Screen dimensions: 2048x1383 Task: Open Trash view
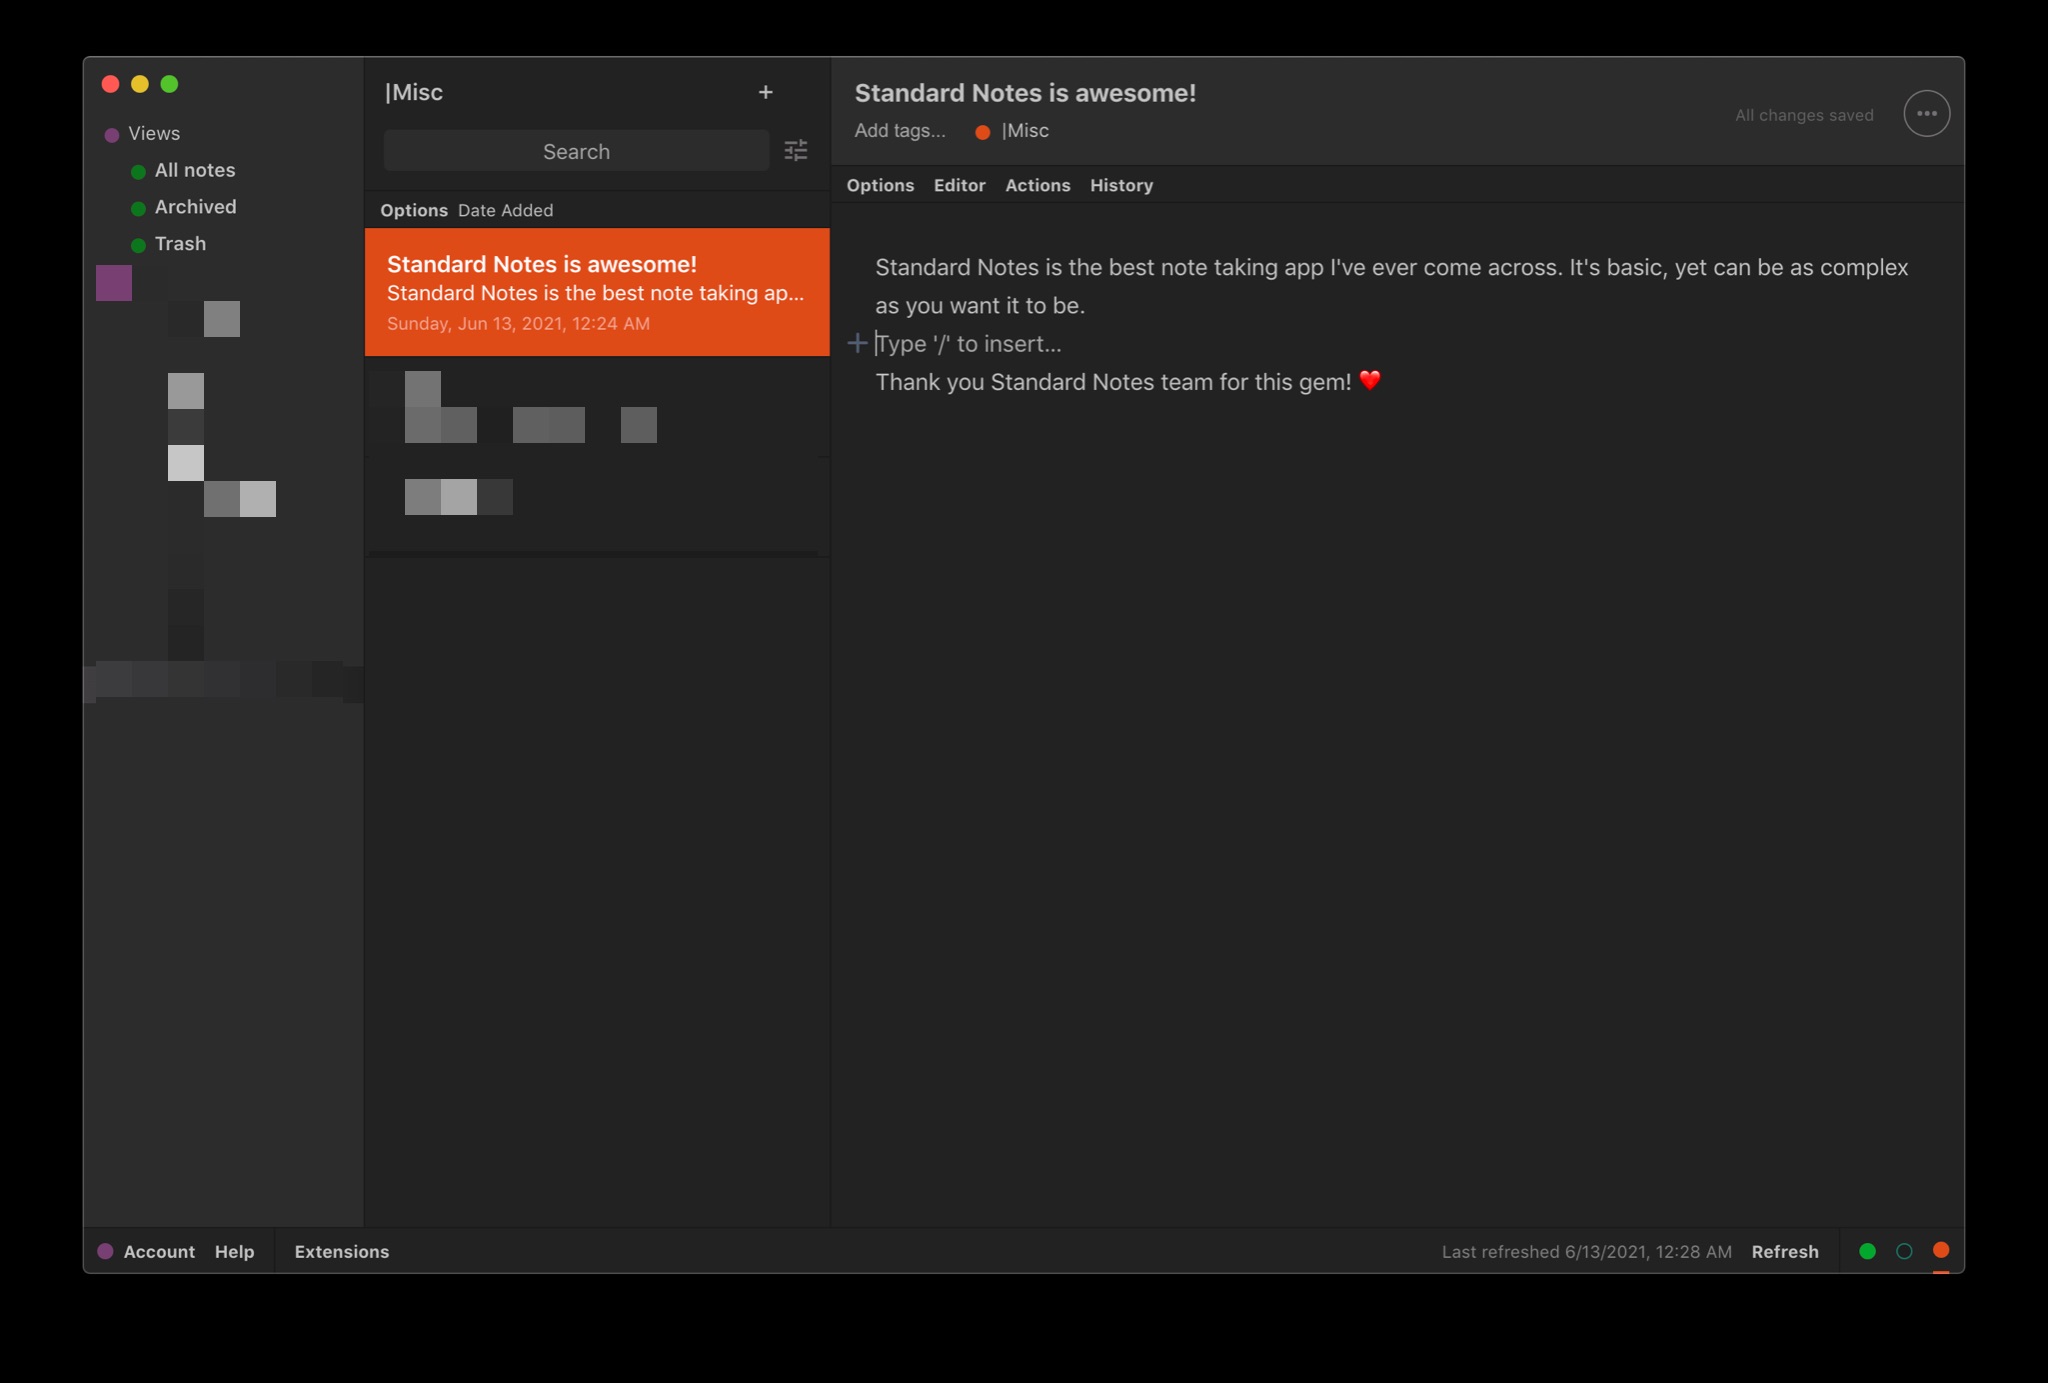point(180,244)
